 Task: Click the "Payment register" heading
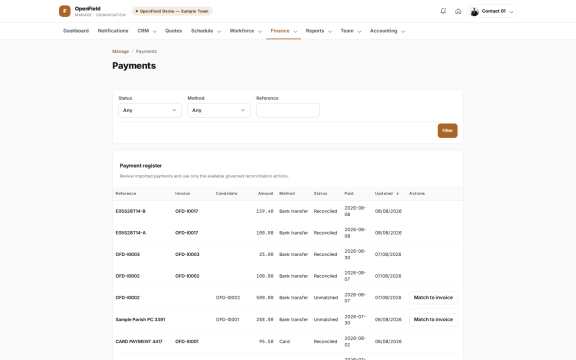[x=141, y=166]
